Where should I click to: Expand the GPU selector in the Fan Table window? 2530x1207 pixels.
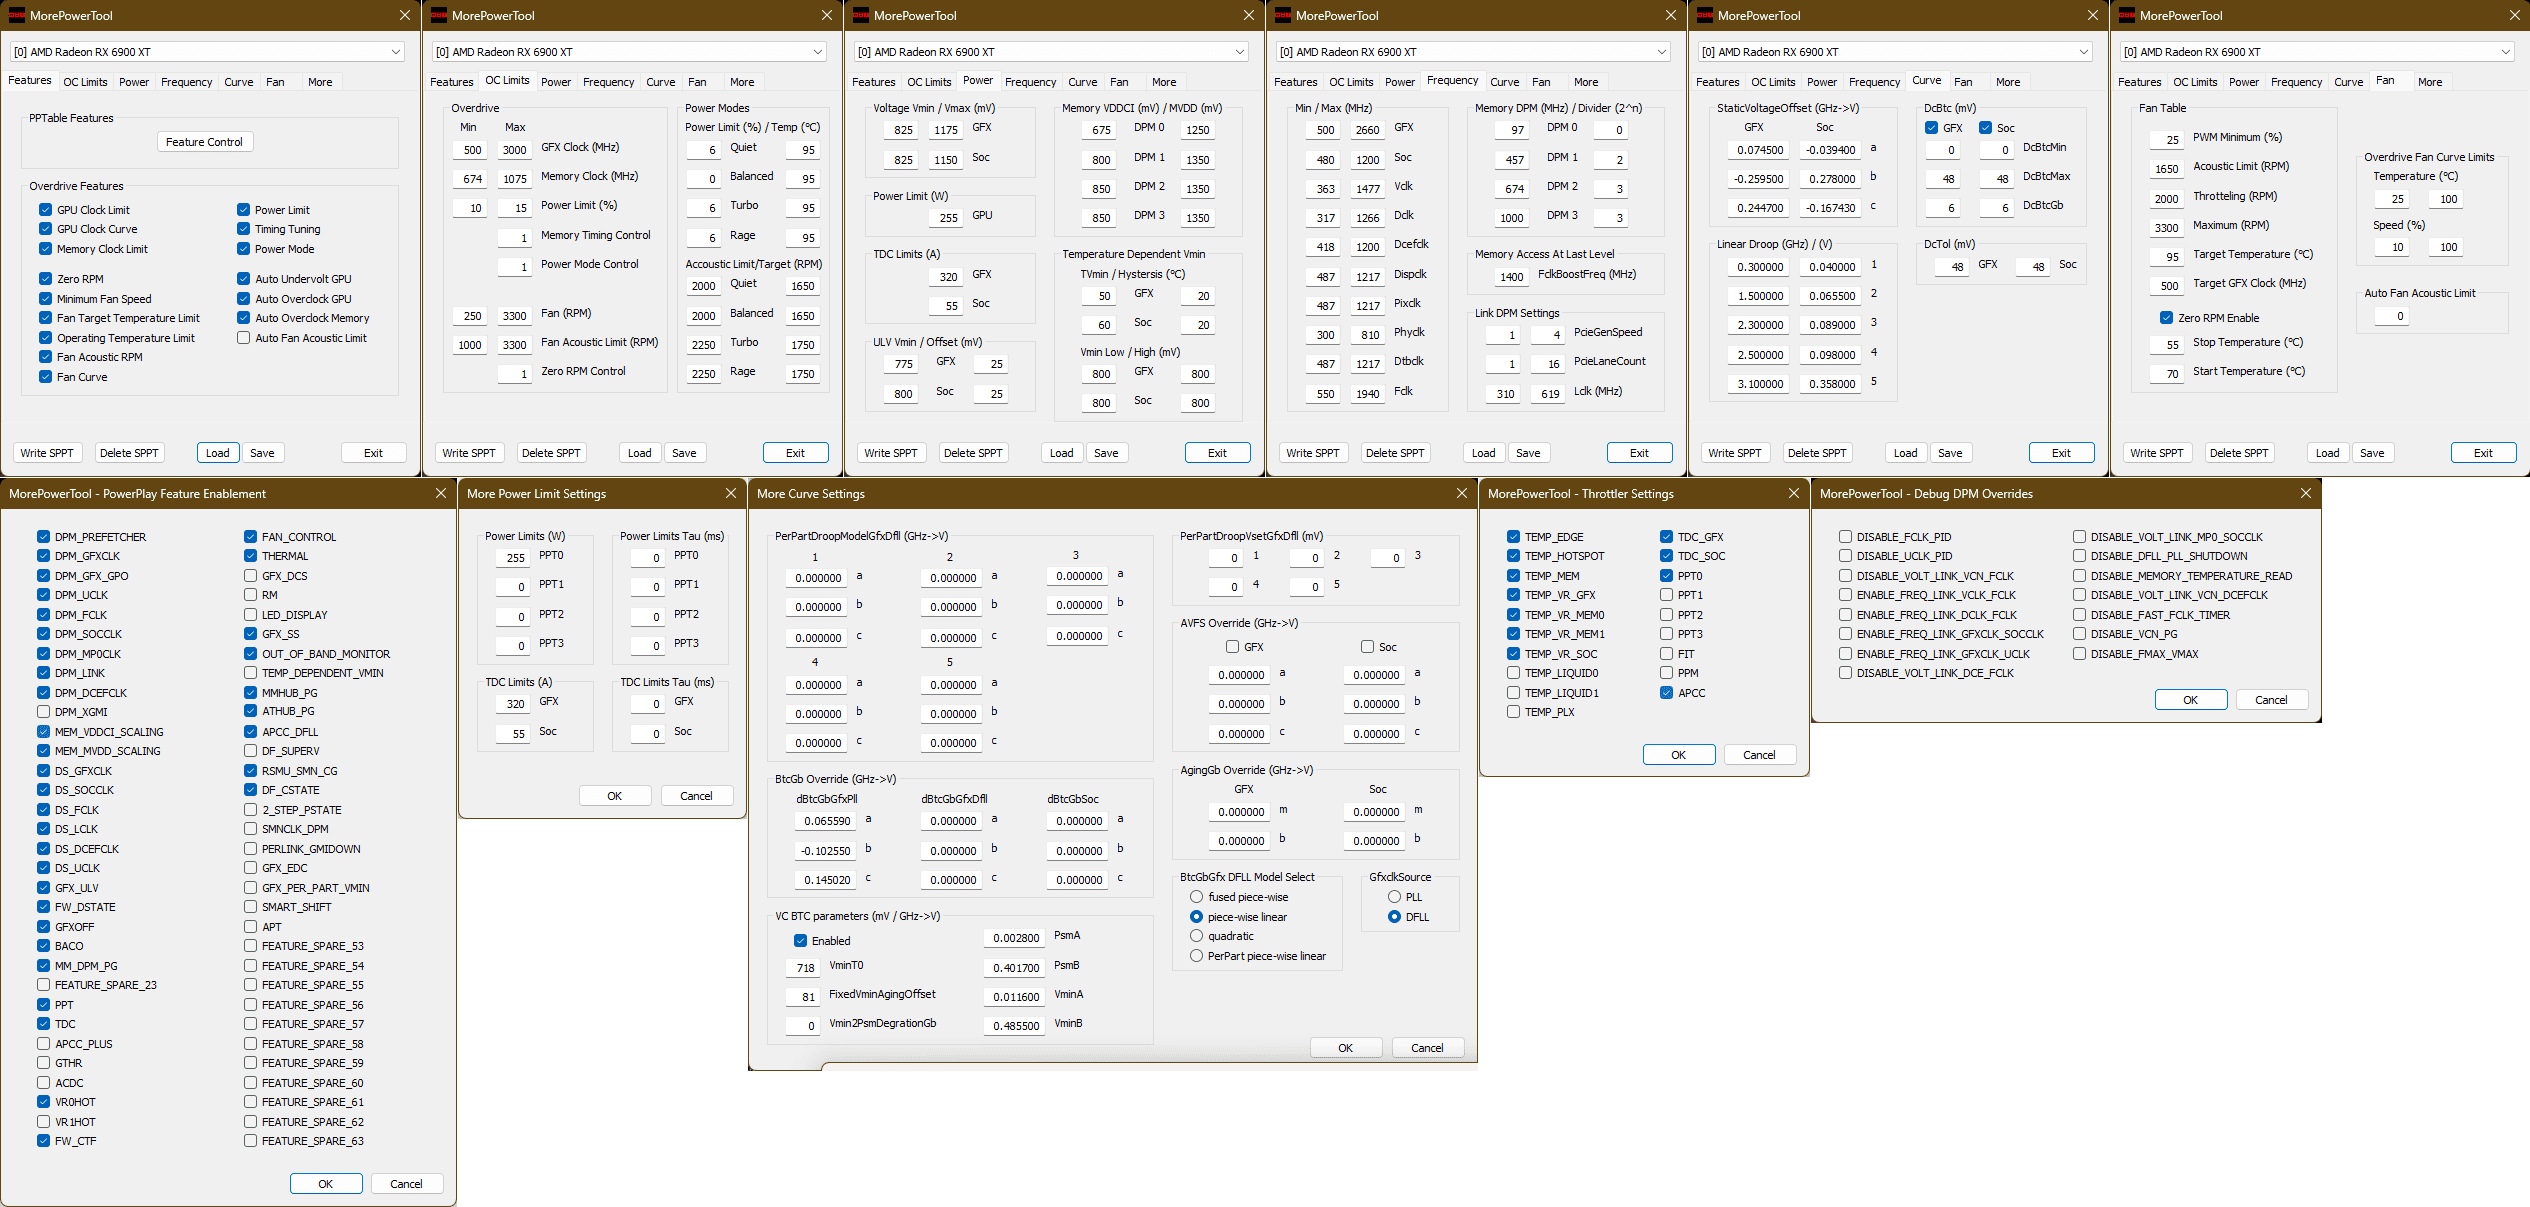tap(2317, 51)
